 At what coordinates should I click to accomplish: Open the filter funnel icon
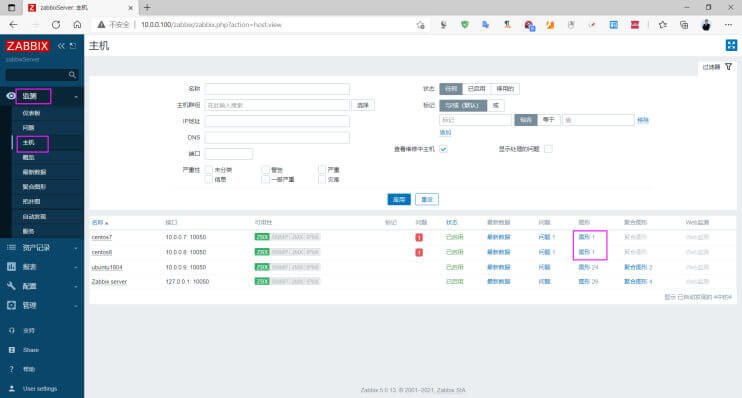(728, 67)
